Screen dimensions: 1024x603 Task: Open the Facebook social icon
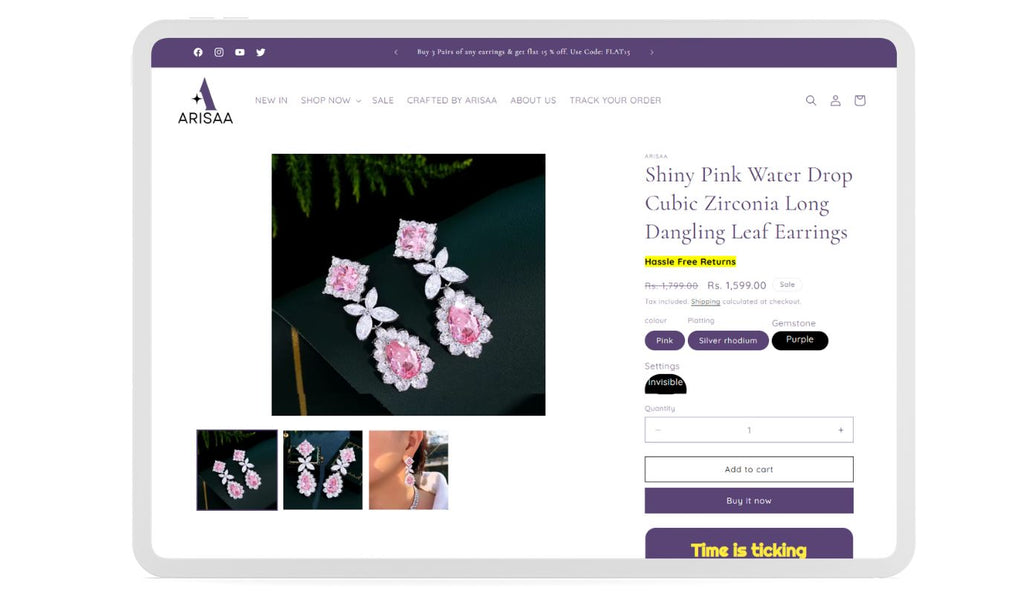tap(198, 52)
